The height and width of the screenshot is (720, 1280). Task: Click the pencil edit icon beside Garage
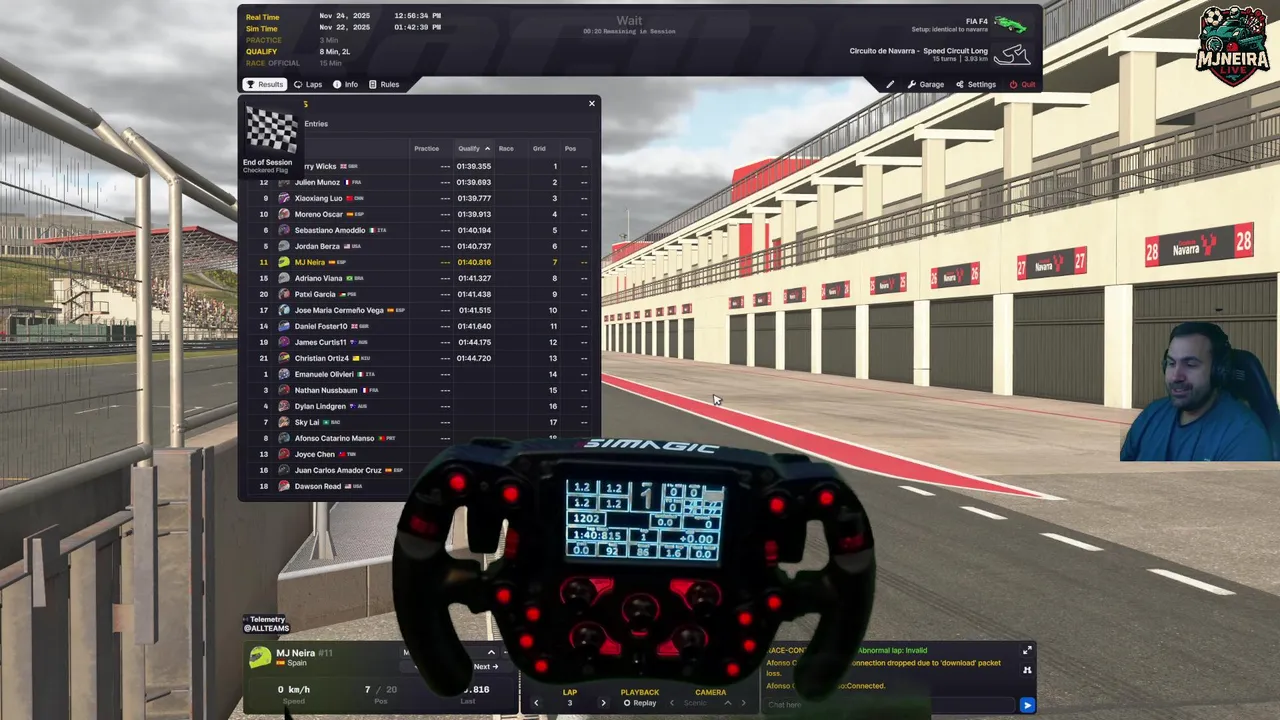[890, 84]
